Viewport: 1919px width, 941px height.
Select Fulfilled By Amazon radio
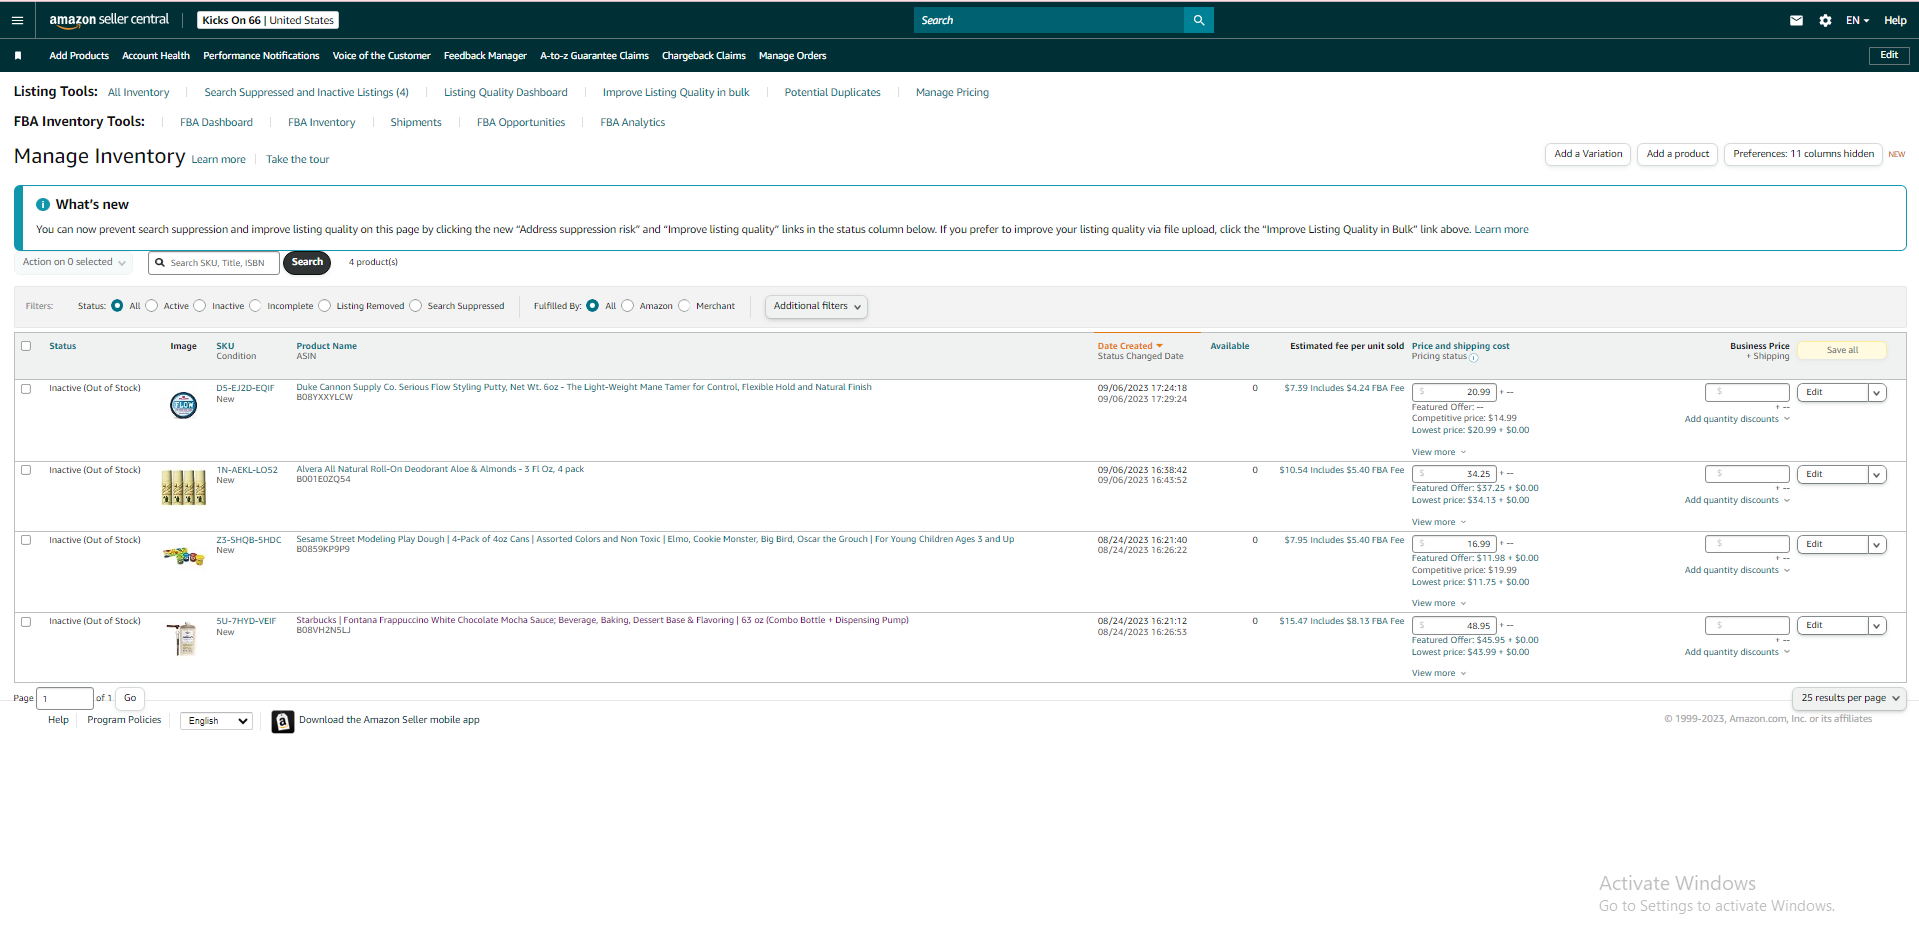tap(627, 306)
